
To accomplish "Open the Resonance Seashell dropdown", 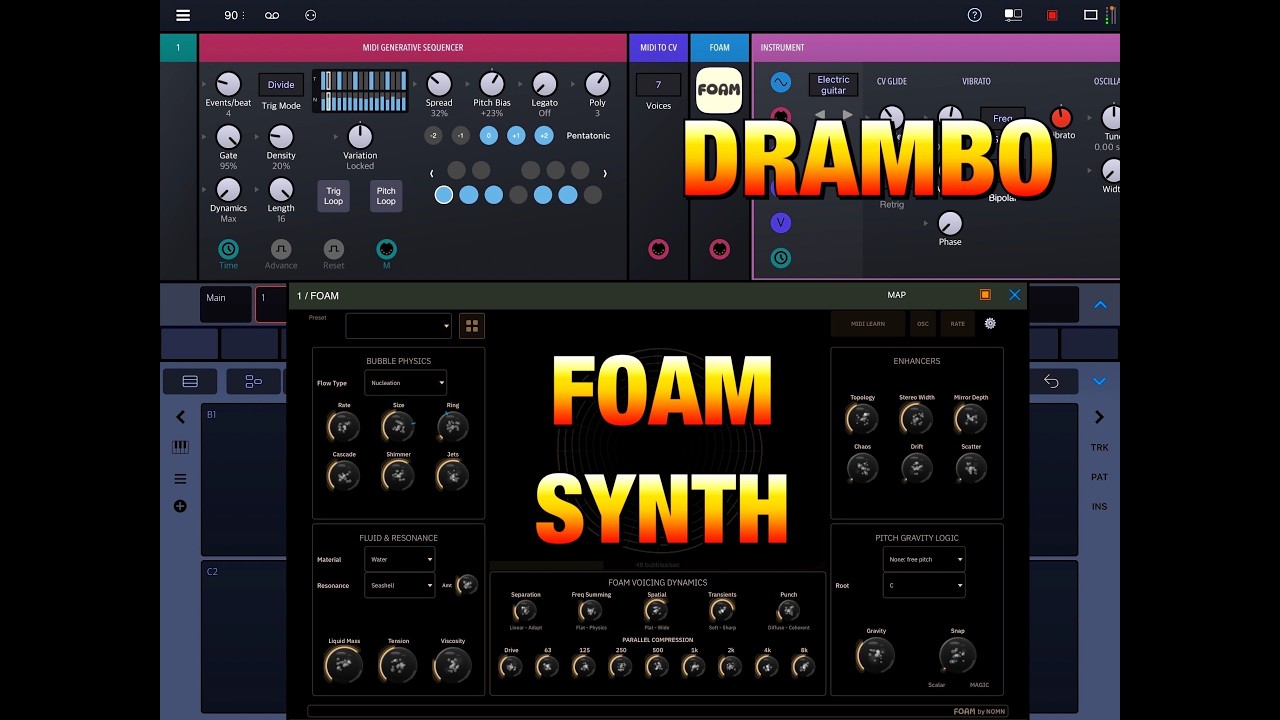I will coord(400,586).
